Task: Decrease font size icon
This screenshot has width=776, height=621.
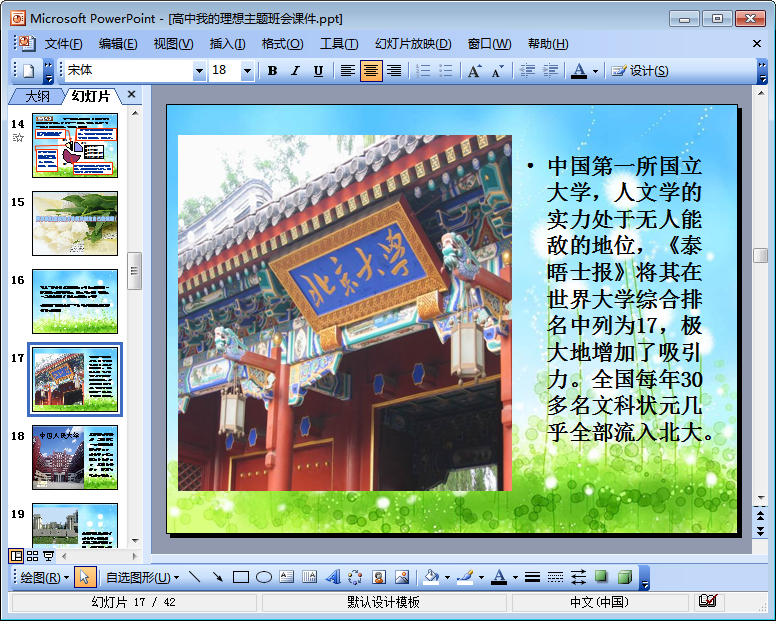Action: 498,71
